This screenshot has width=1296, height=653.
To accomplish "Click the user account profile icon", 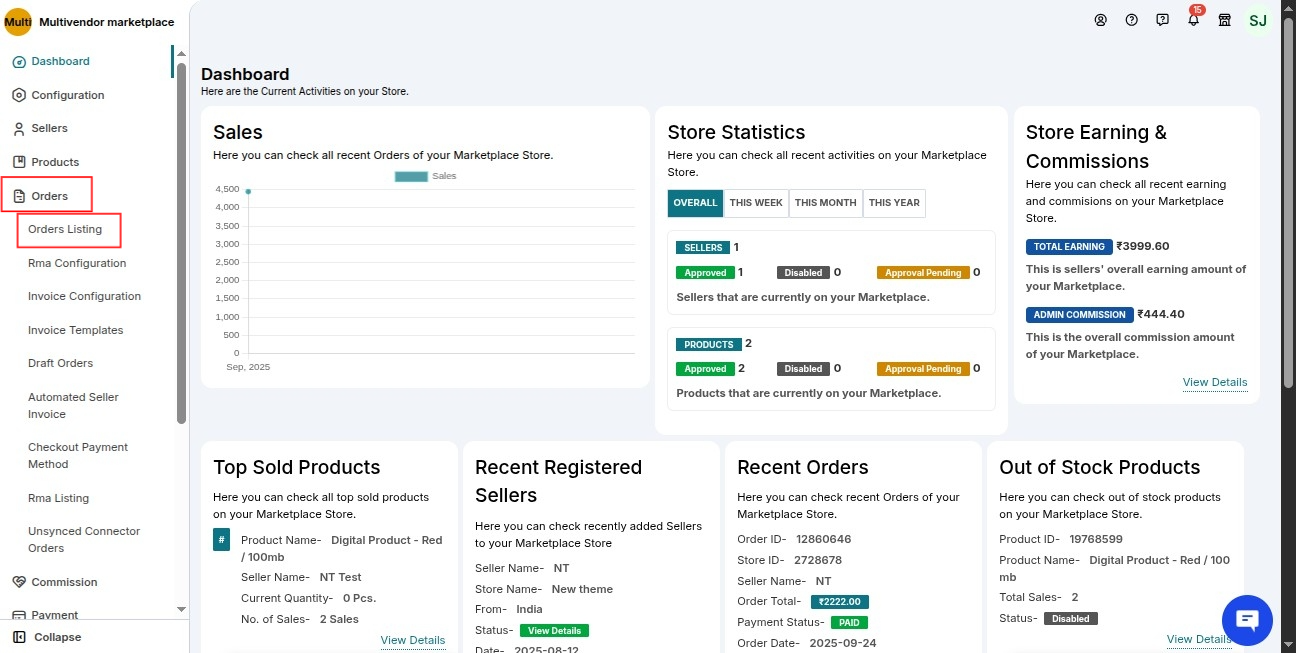I will click(1100, 20).
